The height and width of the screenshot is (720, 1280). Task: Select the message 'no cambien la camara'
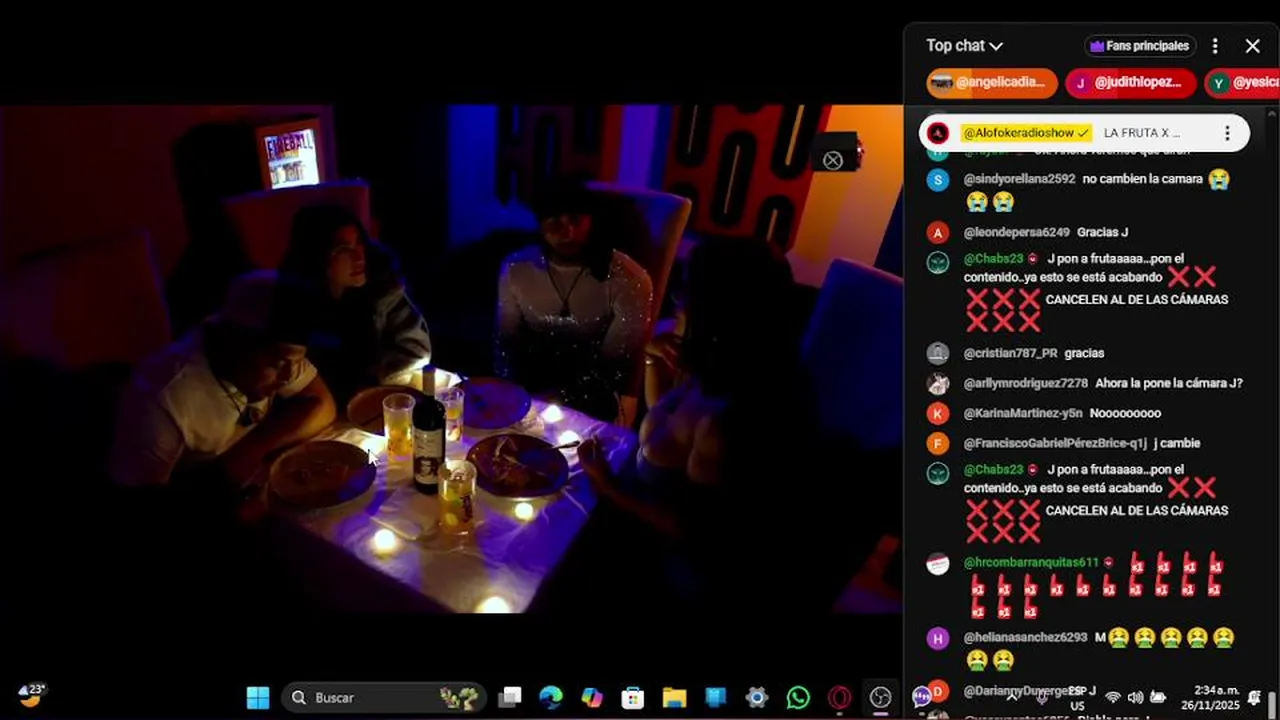(1142, 179)
